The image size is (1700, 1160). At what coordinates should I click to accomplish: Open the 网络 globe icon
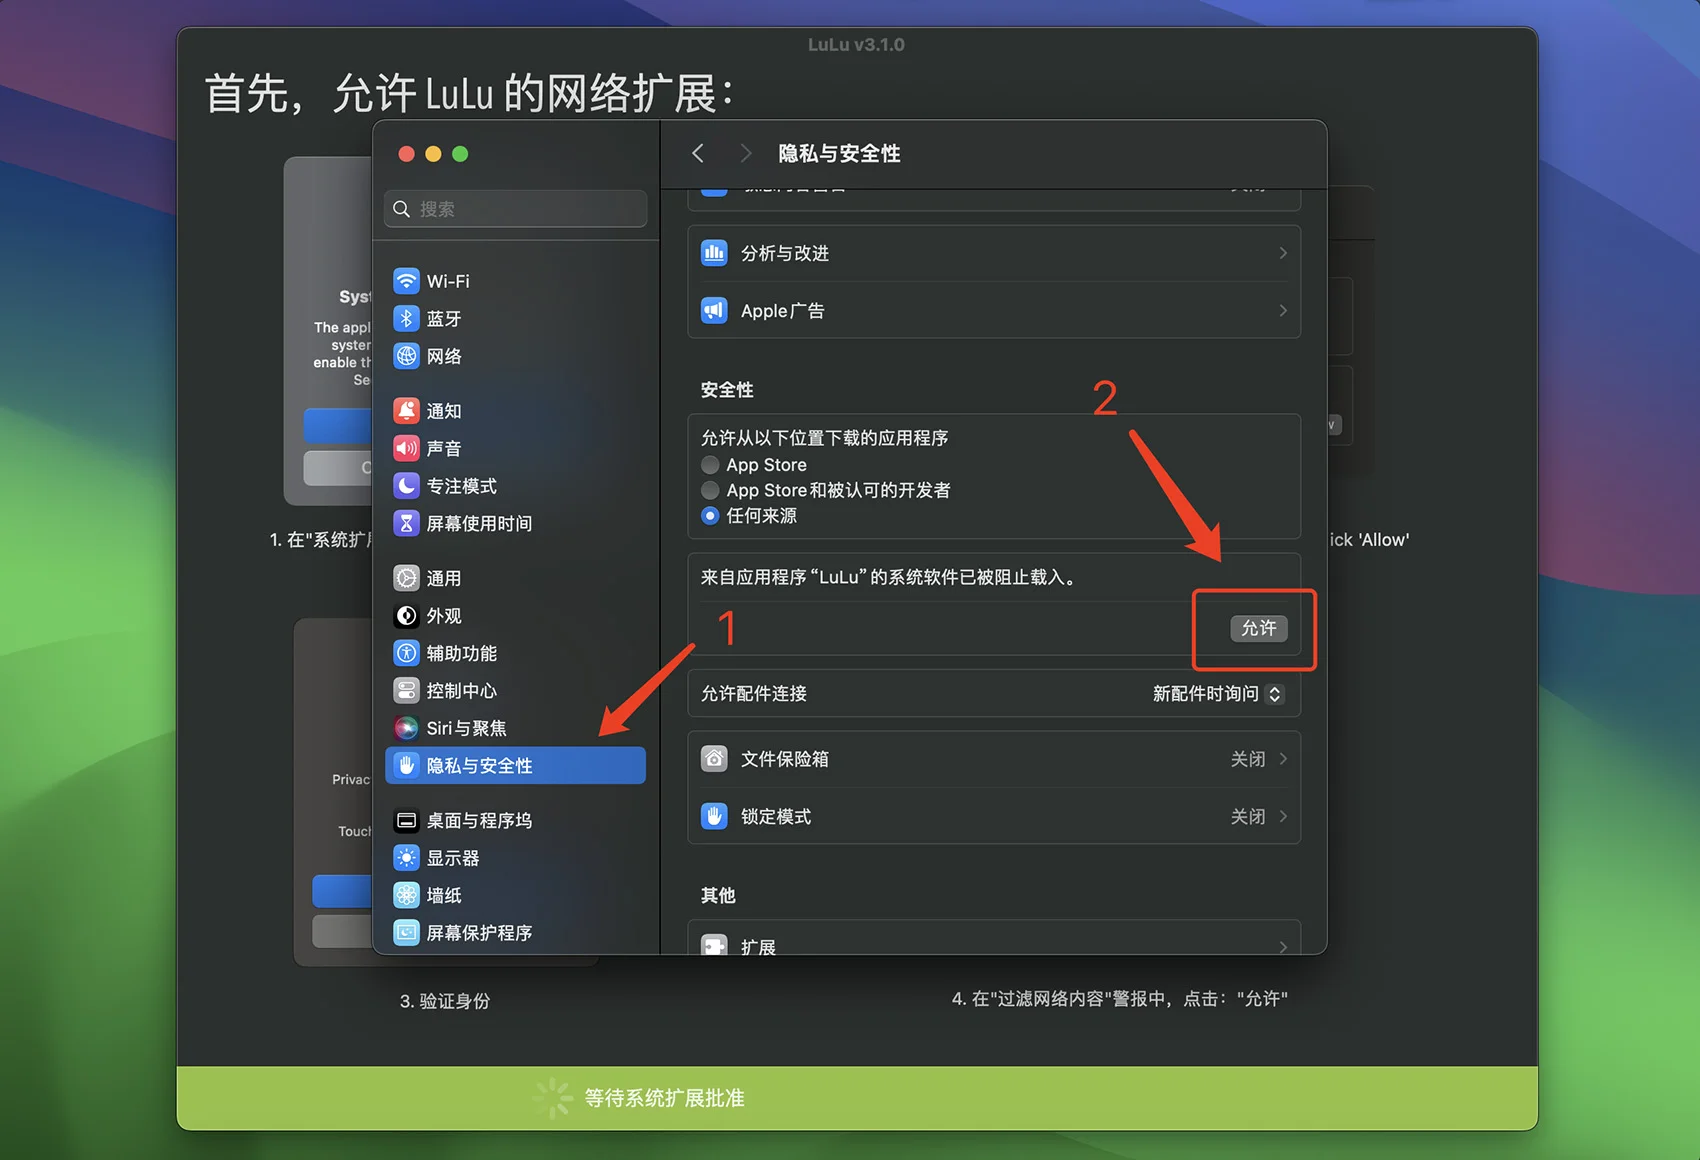(x=406, y=356)
